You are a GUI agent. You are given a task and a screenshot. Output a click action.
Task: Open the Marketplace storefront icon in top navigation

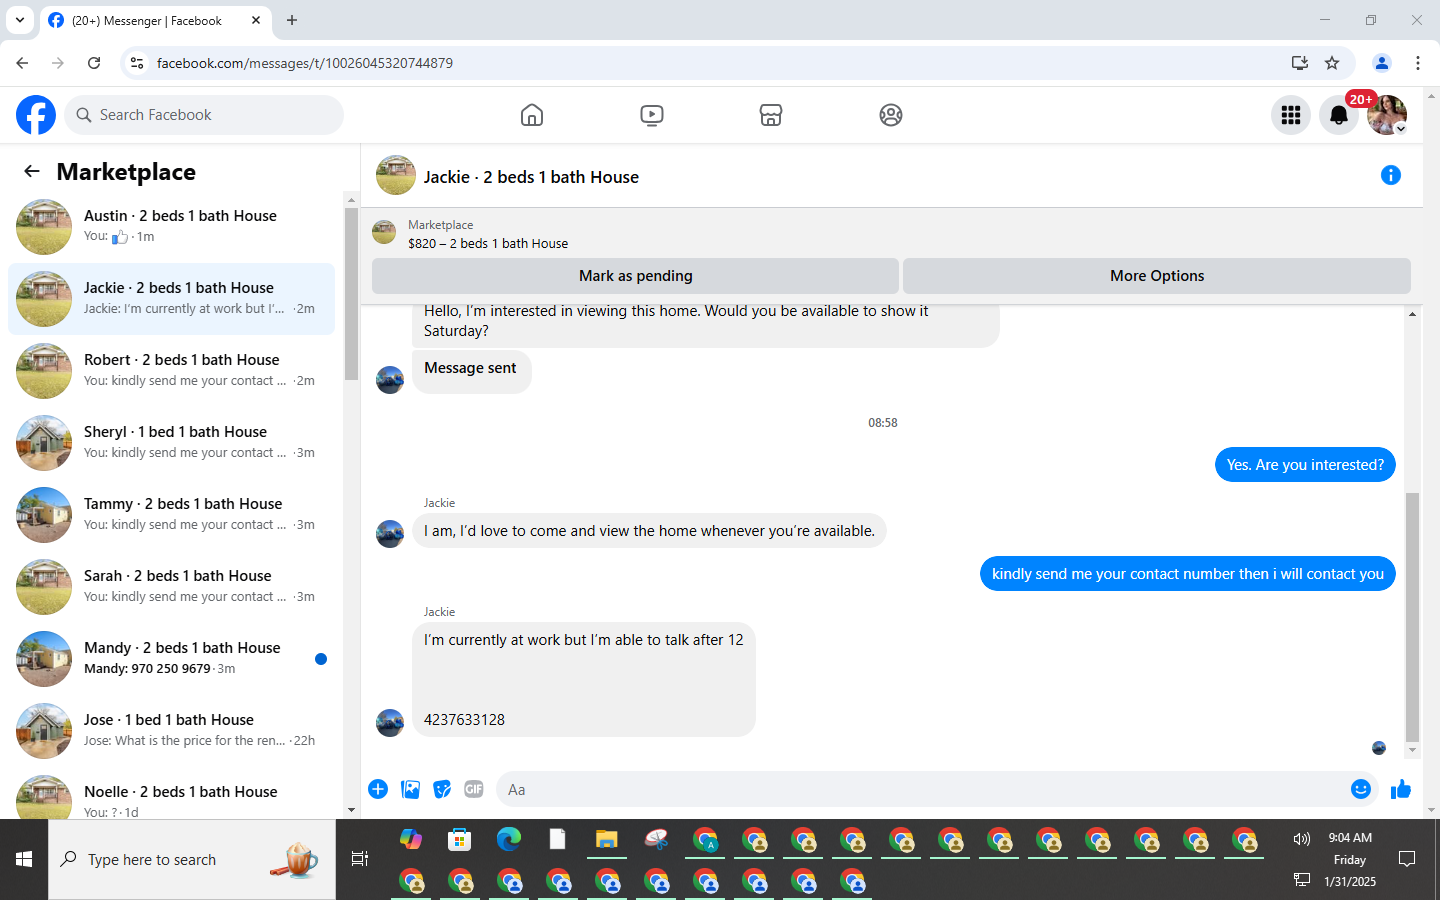click(x=771, y=115)
